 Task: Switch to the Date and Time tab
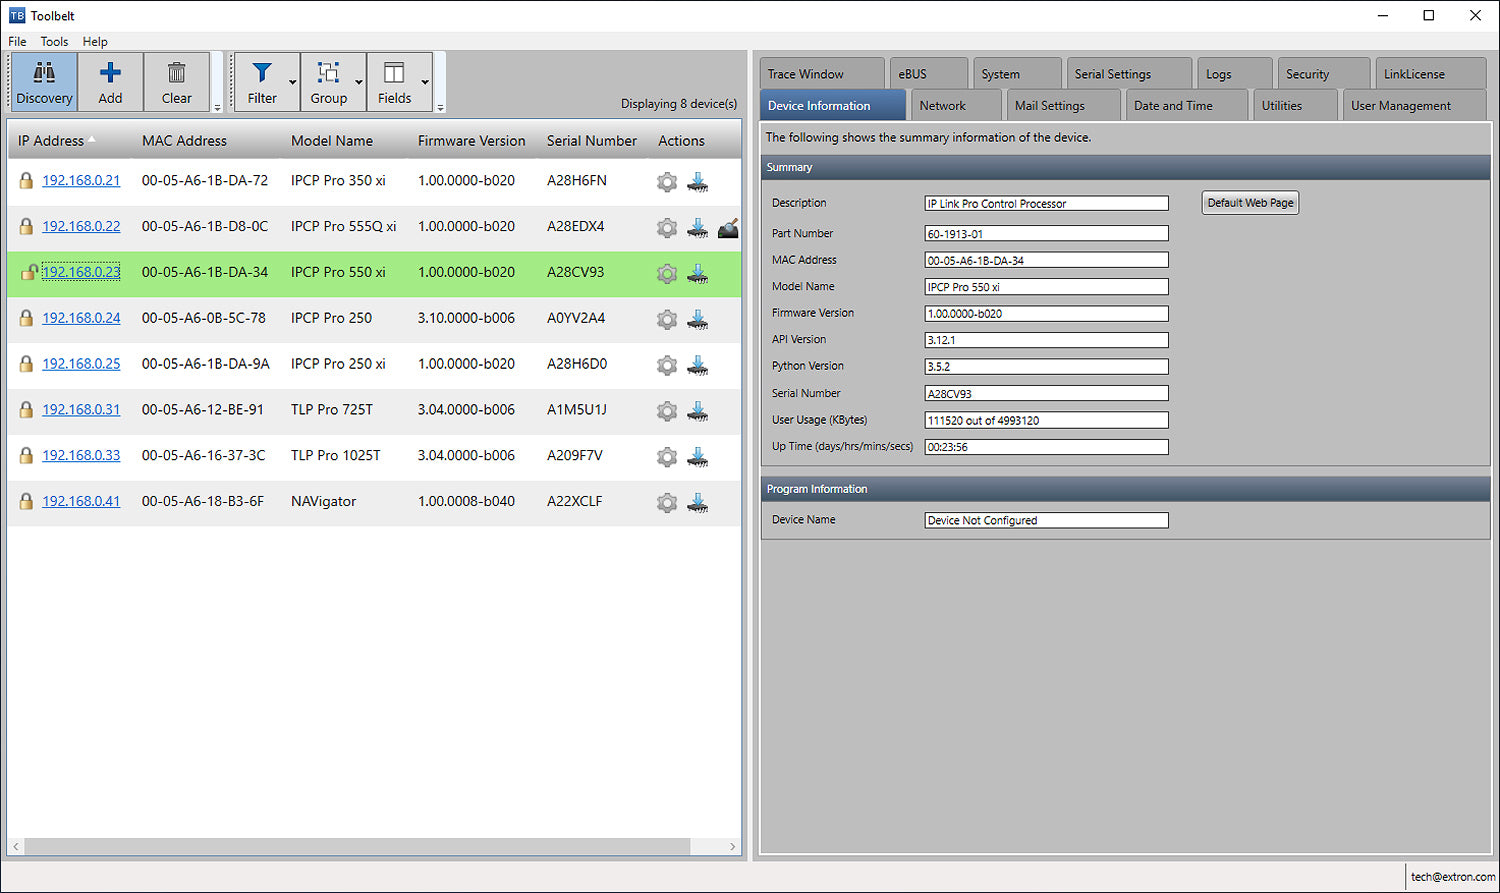point(1187,105)
